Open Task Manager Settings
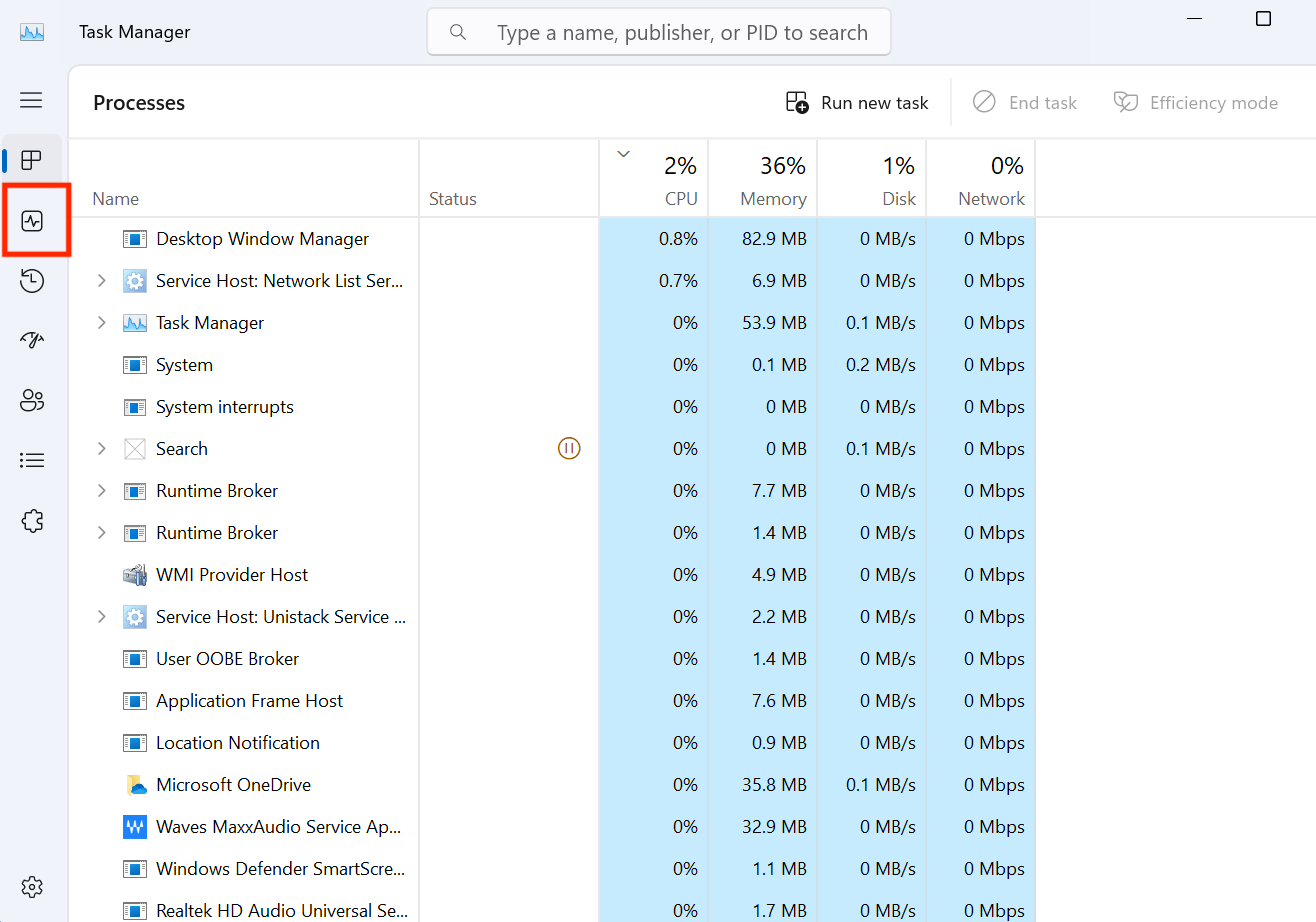The height and width of the screenshot is (922, 1316). [x=32, y=887]
